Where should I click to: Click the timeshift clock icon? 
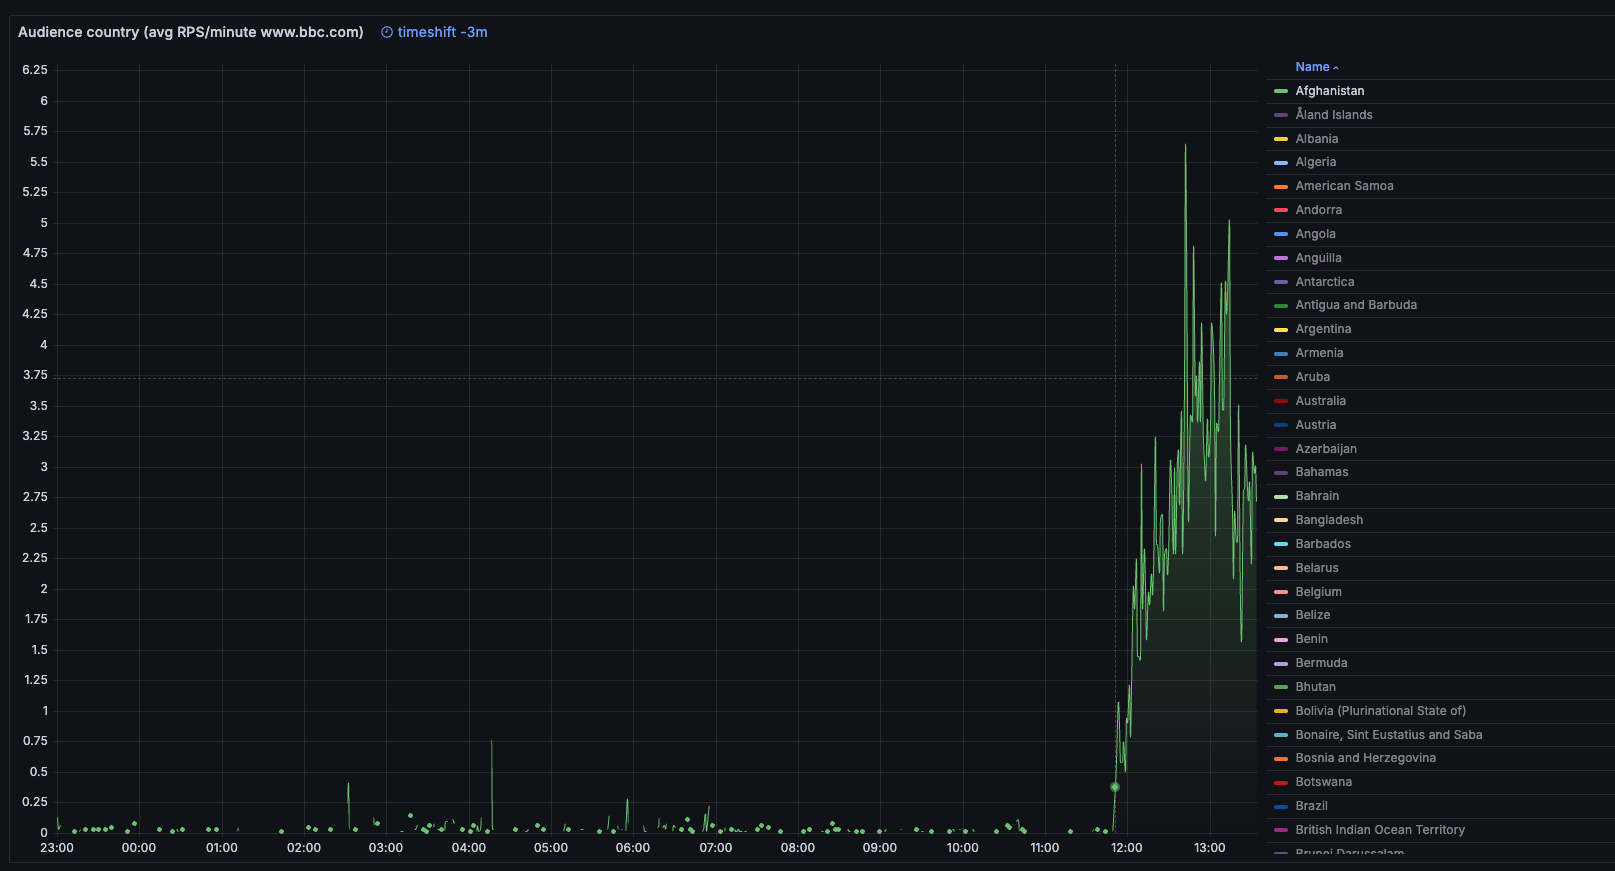(x=387, y=32)
